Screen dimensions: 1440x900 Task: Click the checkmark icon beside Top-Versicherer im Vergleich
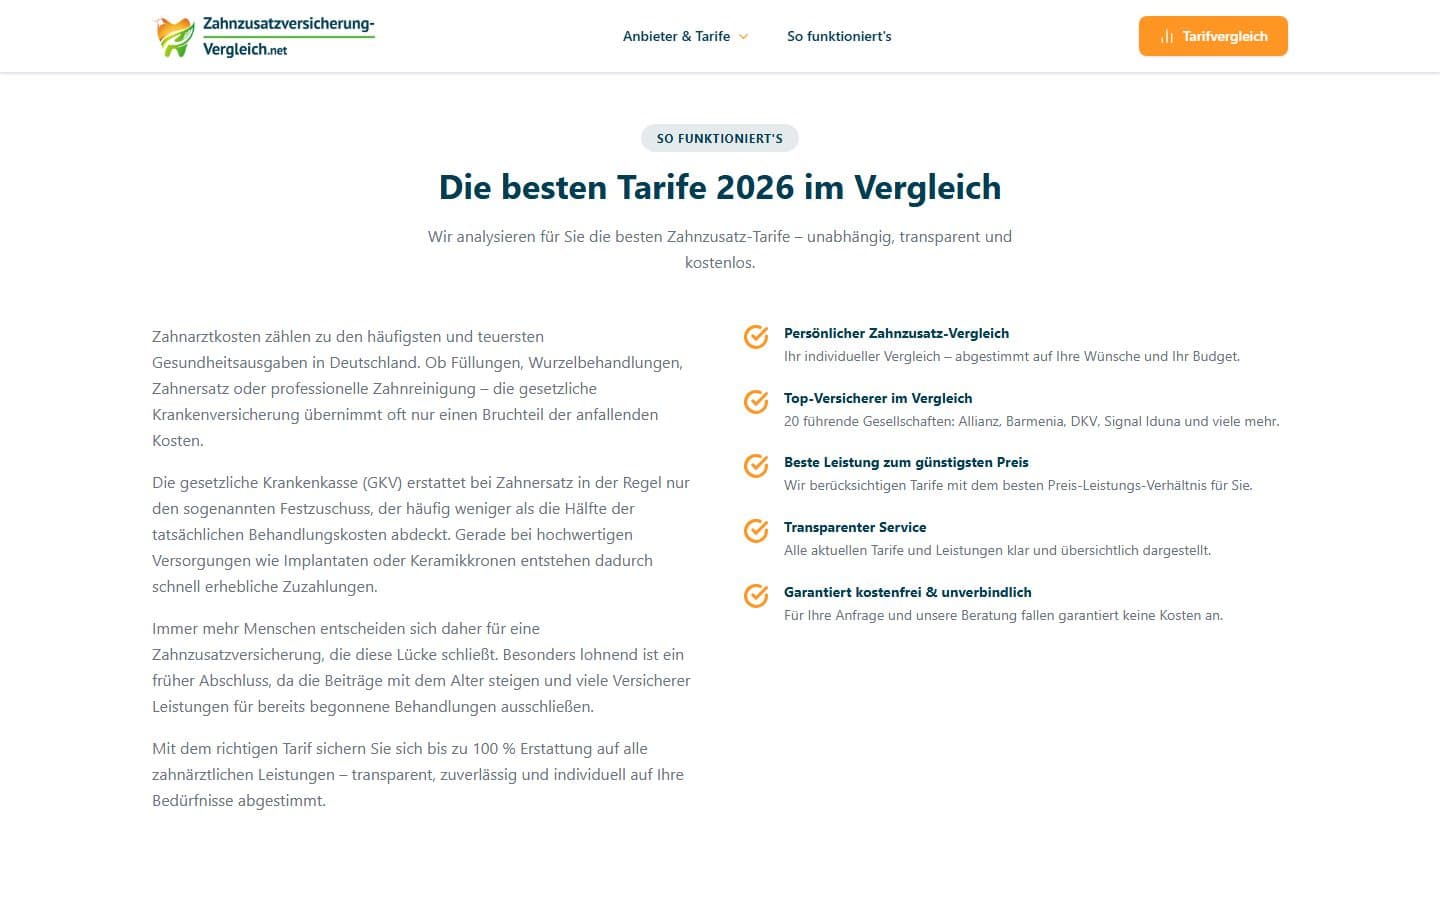coord(756,401)
